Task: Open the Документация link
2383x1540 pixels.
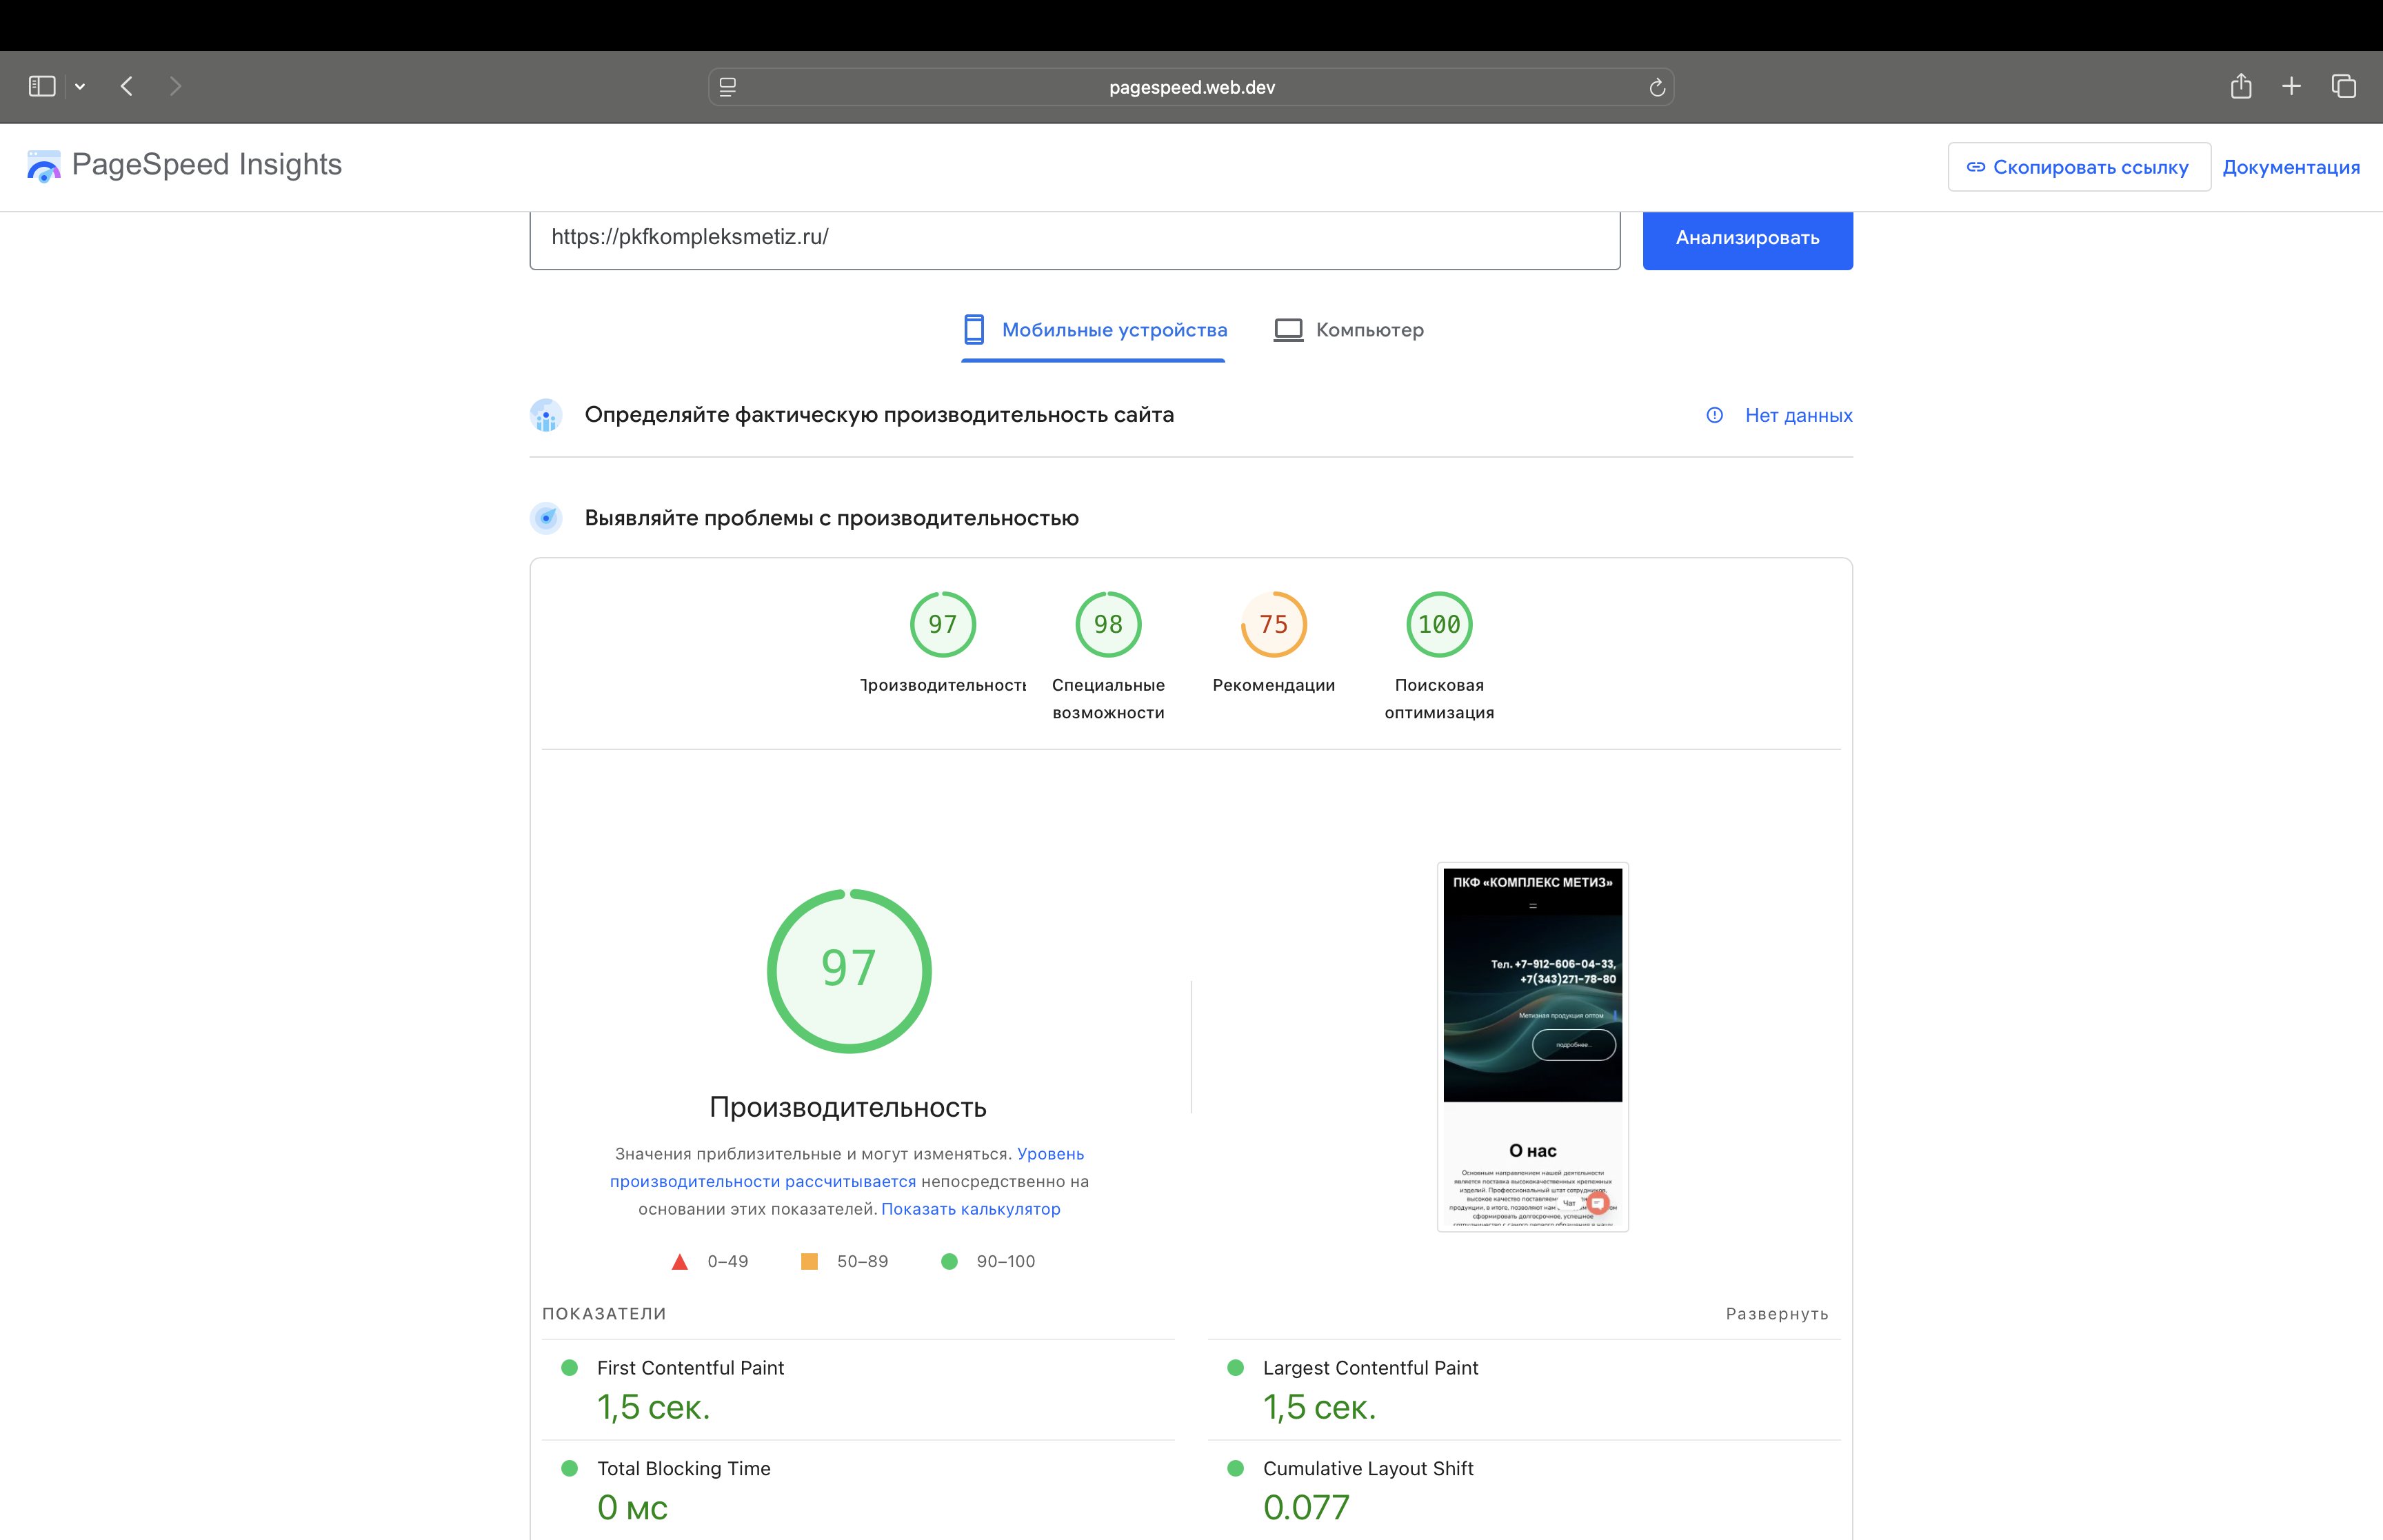Action: (2290, 167)
